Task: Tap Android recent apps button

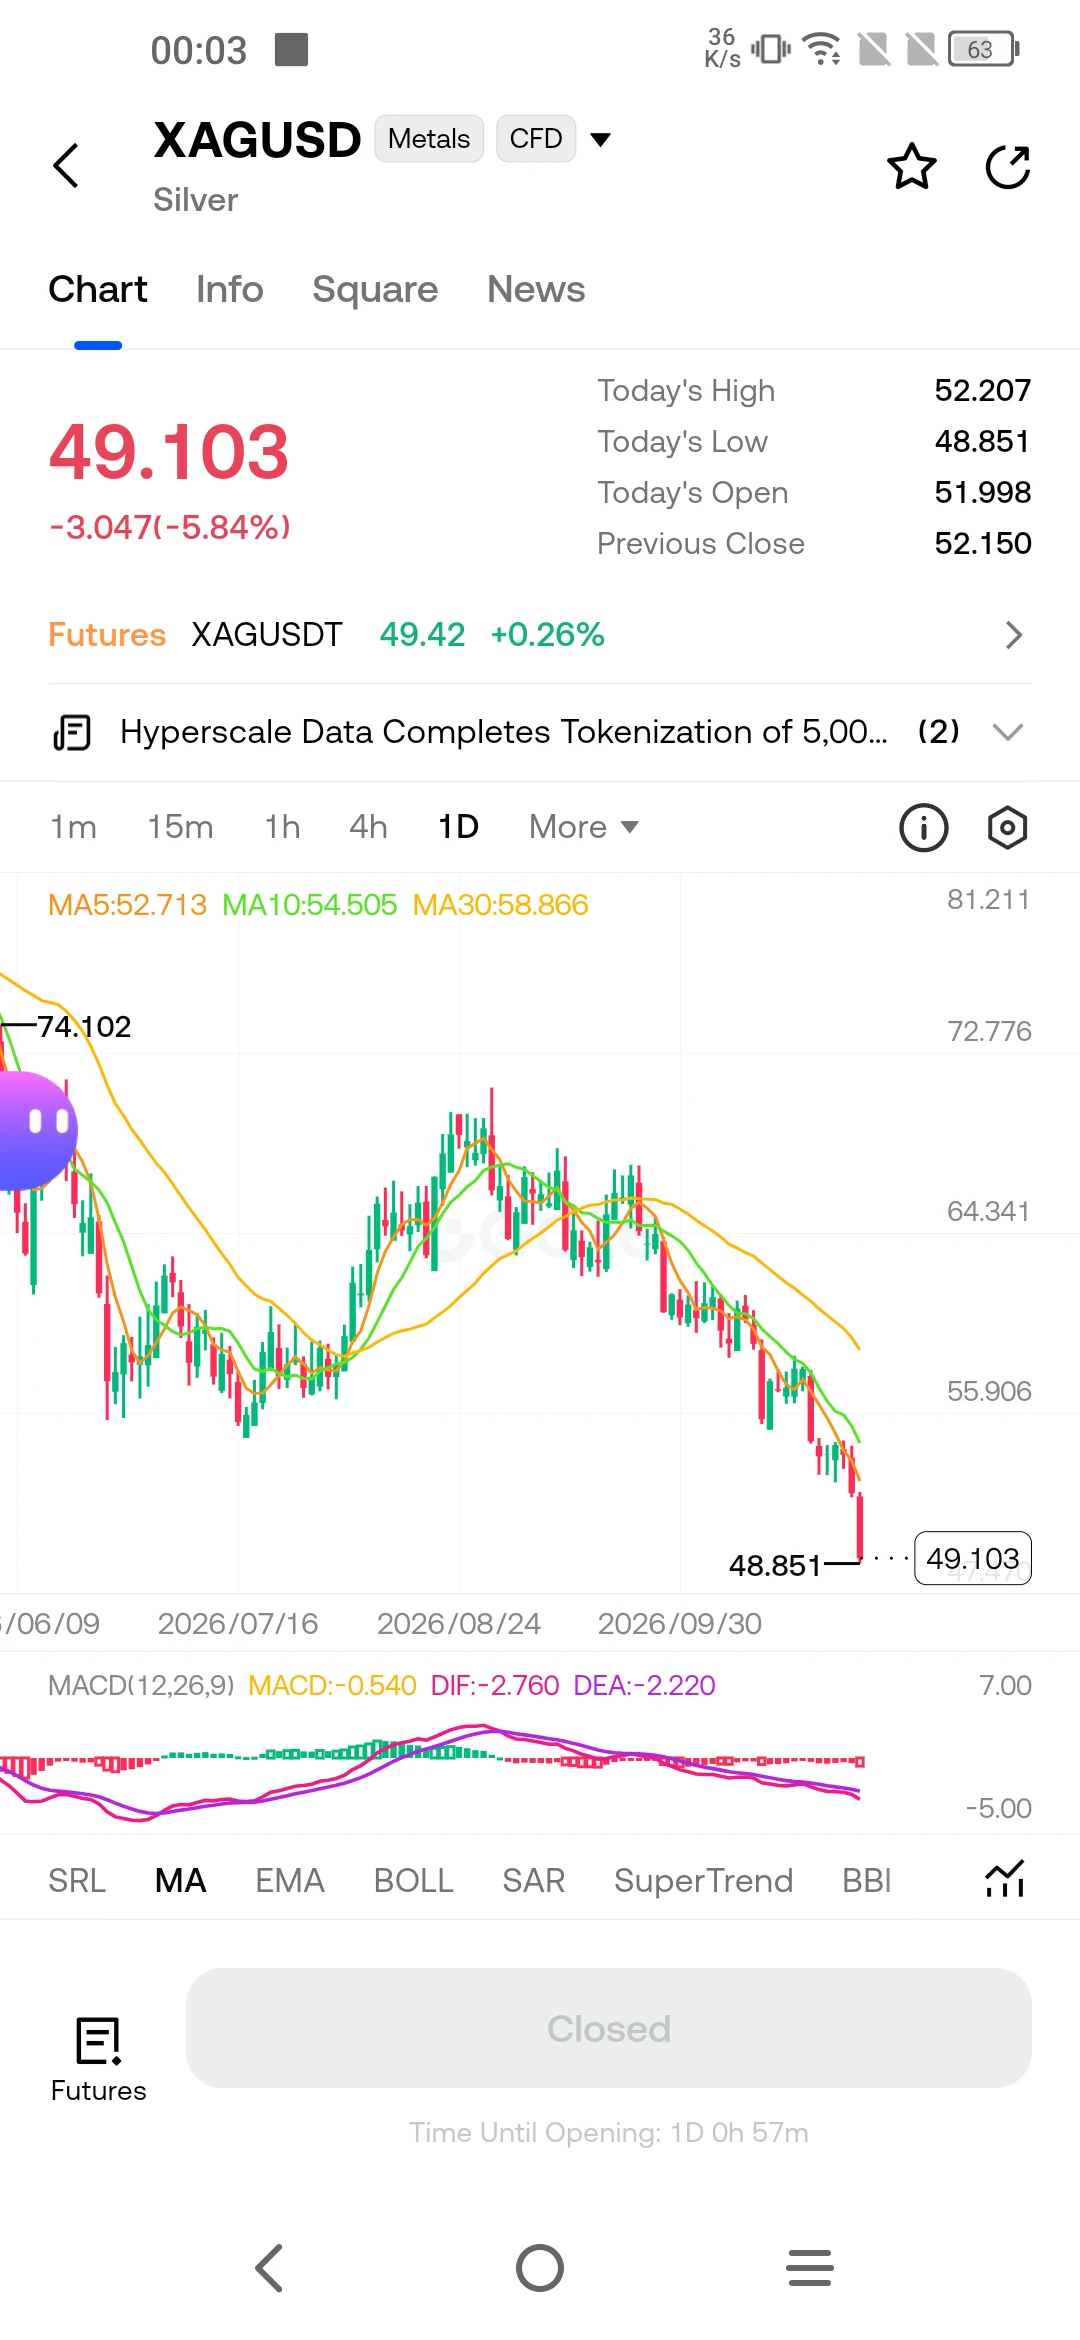Action: (x=810, y=2268)
